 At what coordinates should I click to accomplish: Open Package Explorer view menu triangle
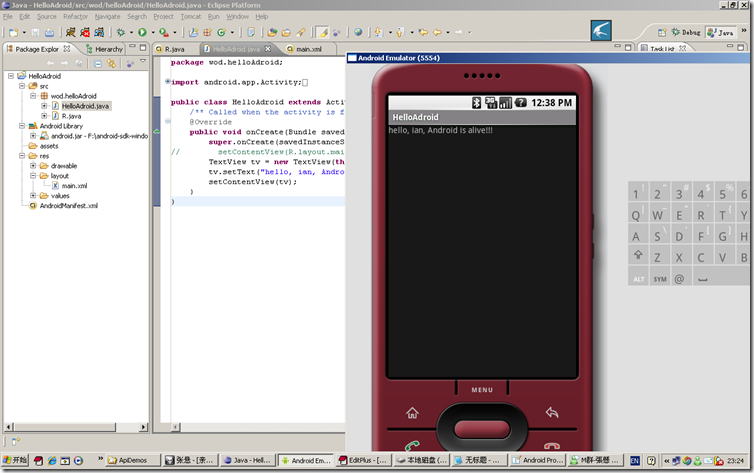[x=143, y=61]
